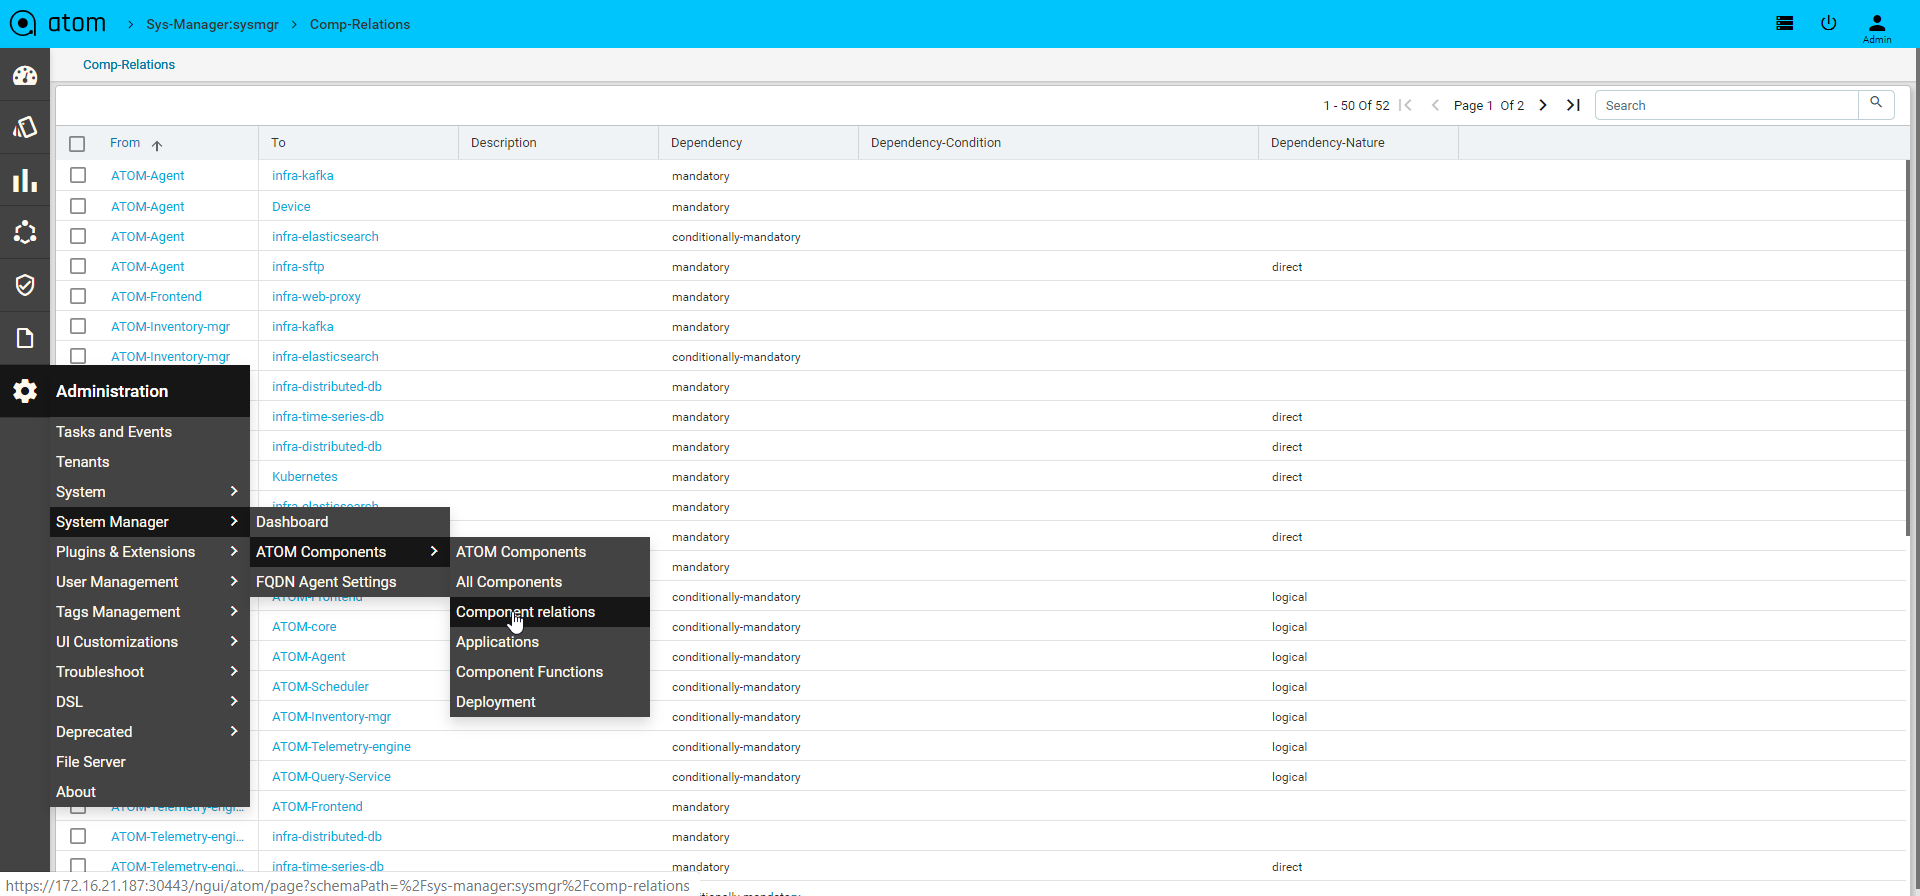The width and height of the screenshot is (1920, 896).
Task: Open the bar chart monitoring sidebar icon
Action: 25,181
